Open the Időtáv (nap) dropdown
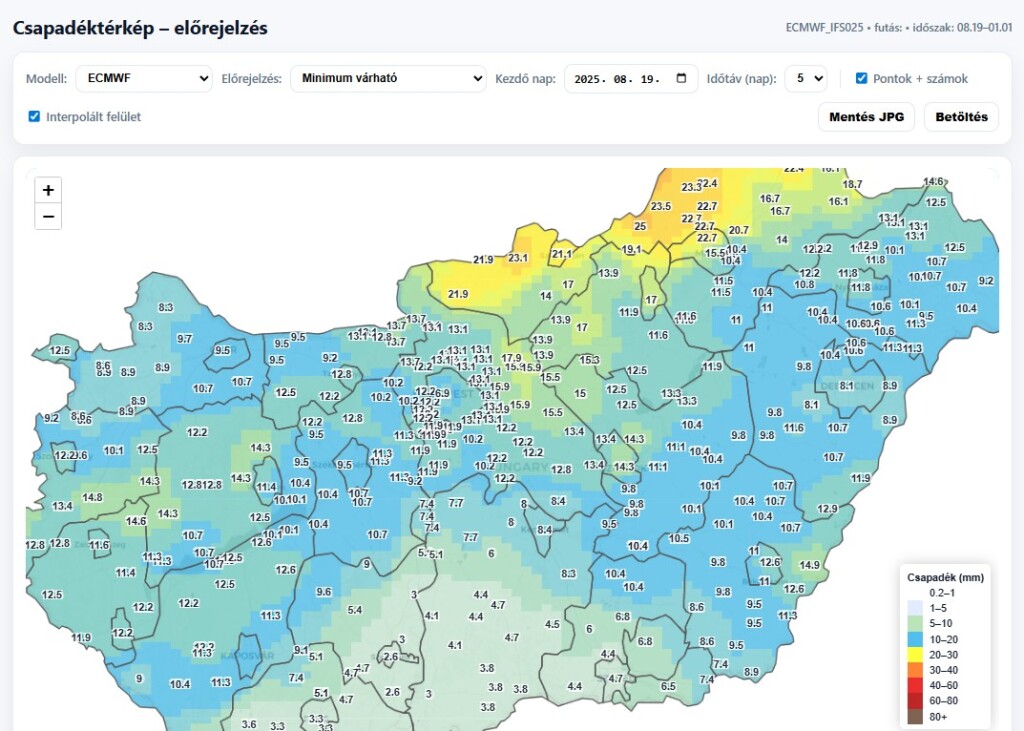 pos(805,79)
